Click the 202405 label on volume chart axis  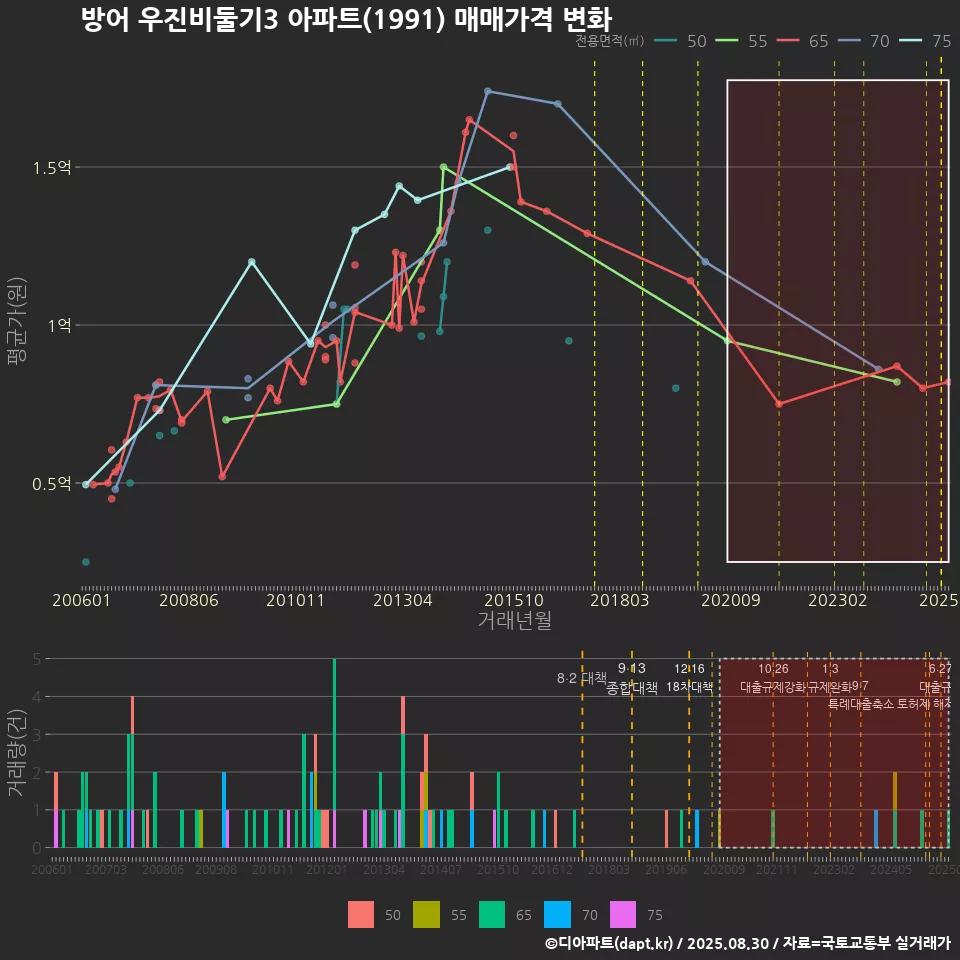(891, 870)
